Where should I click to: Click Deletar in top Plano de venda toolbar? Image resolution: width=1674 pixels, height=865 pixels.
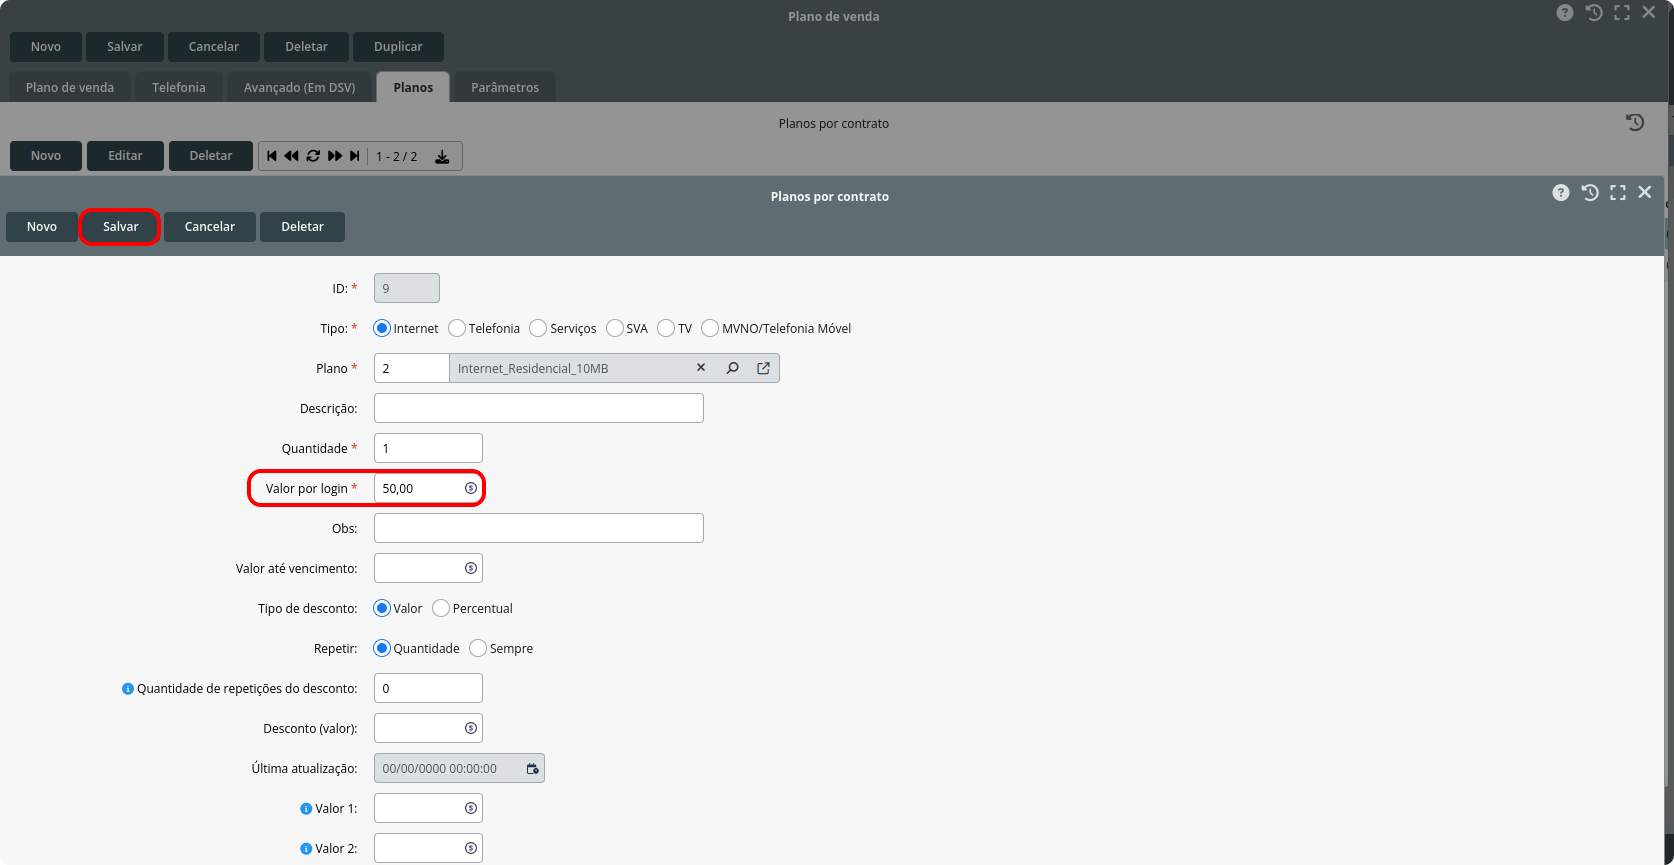pos(307,47)
